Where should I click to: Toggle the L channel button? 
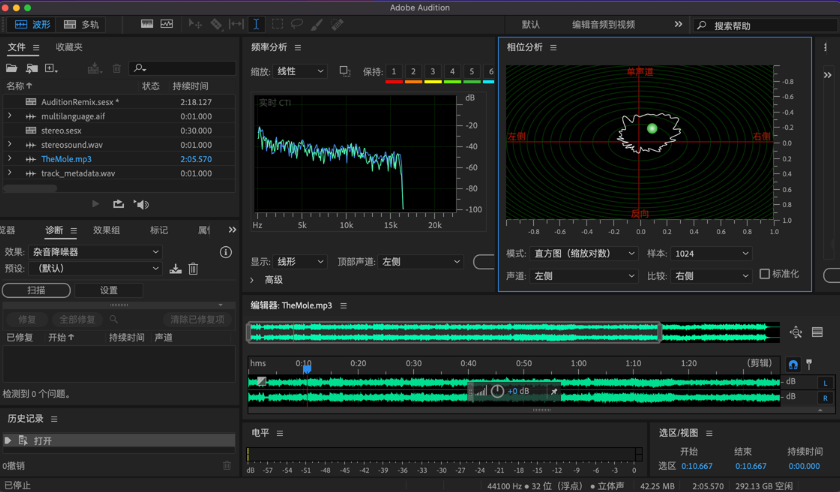[826, 383]
